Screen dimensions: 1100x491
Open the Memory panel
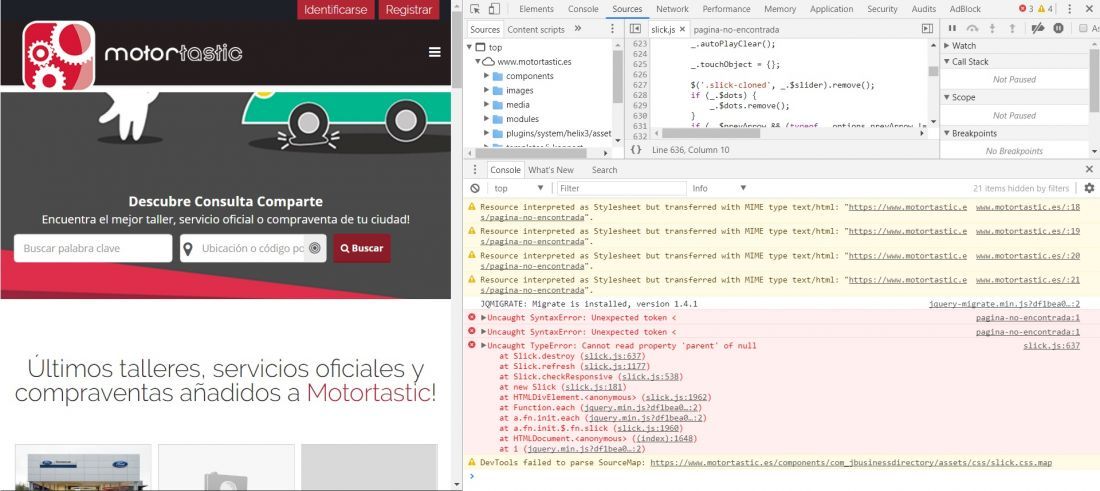tap(779, 9)
